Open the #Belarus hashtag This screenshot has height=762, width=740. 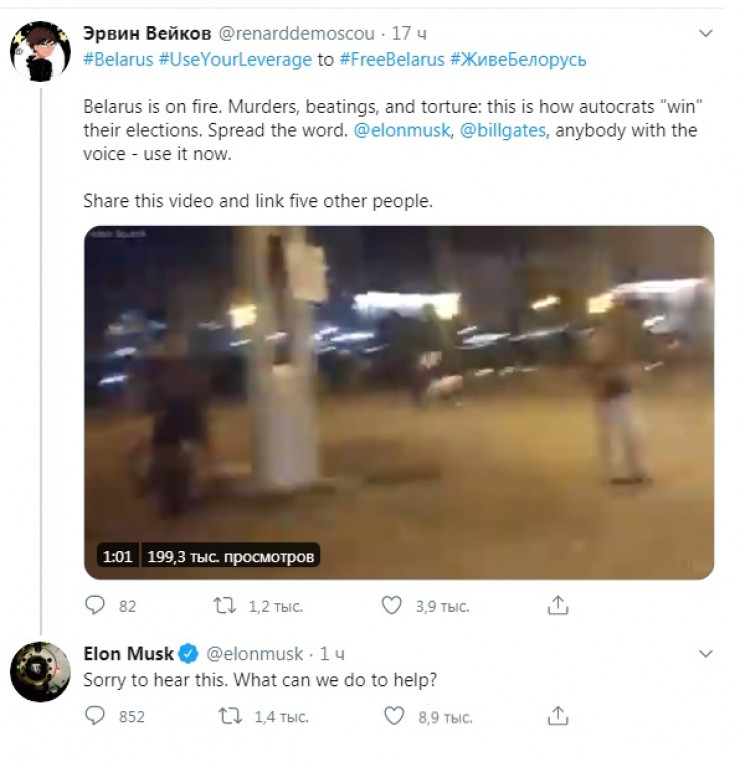(x=118, y=59)
